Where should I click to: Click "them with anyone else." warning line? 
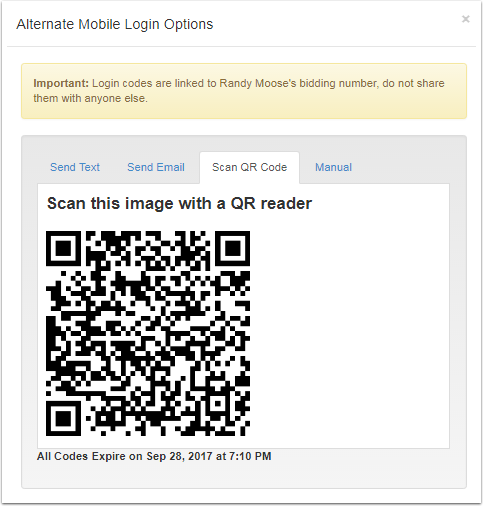coord(90,98)
